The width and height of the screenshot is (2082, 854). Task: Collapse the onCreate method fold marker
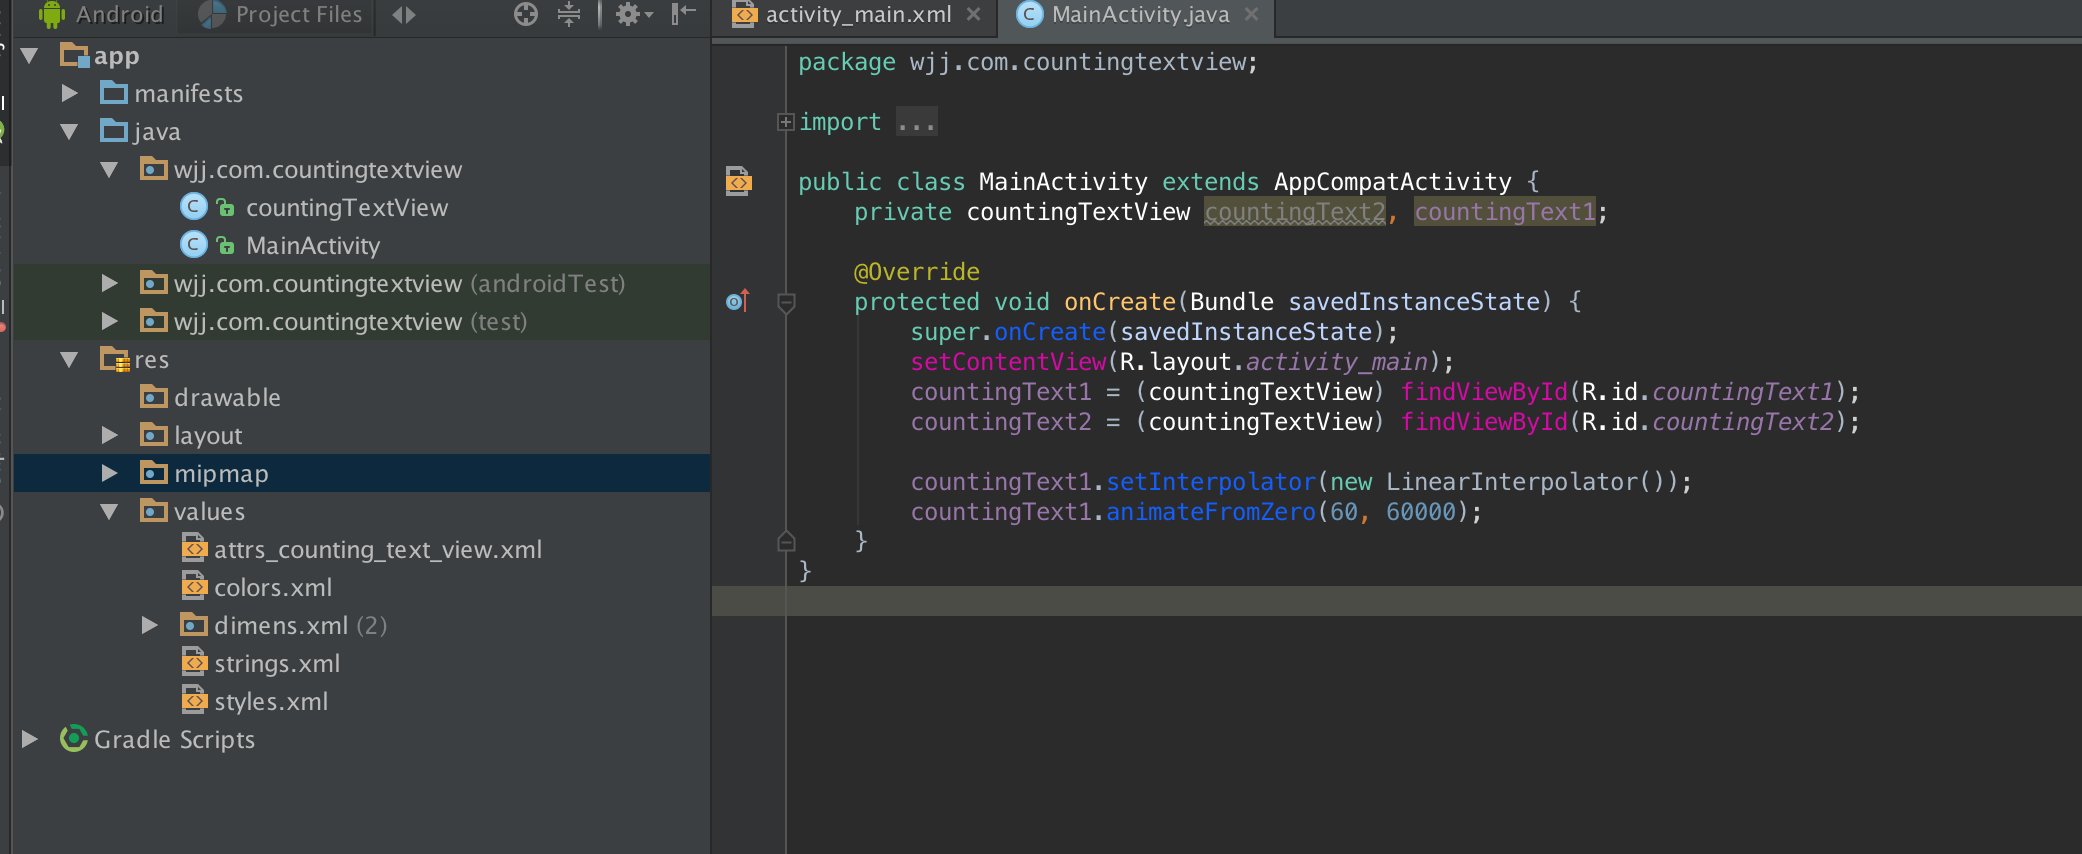(x=786, y=302)
